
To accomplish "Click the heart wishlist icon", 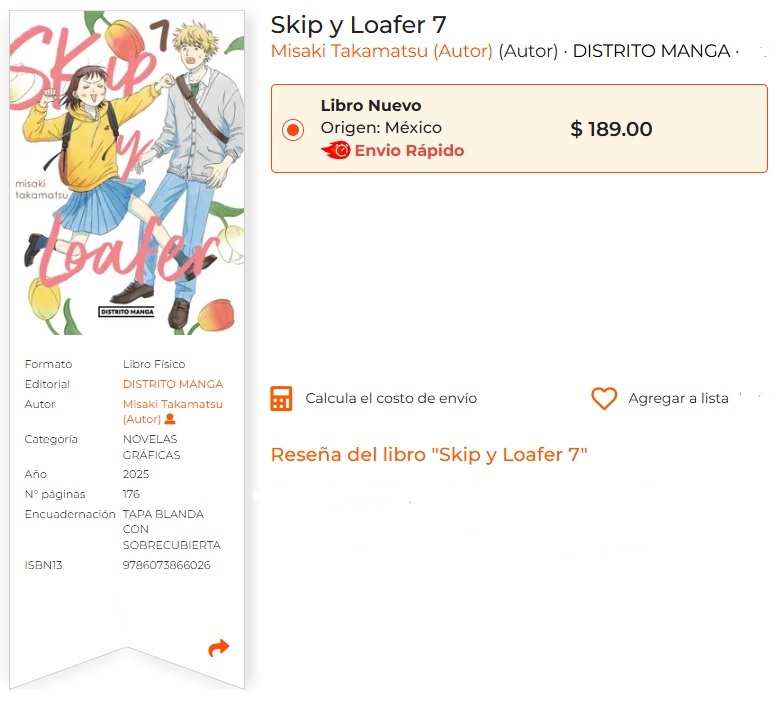I will [604, 398].
